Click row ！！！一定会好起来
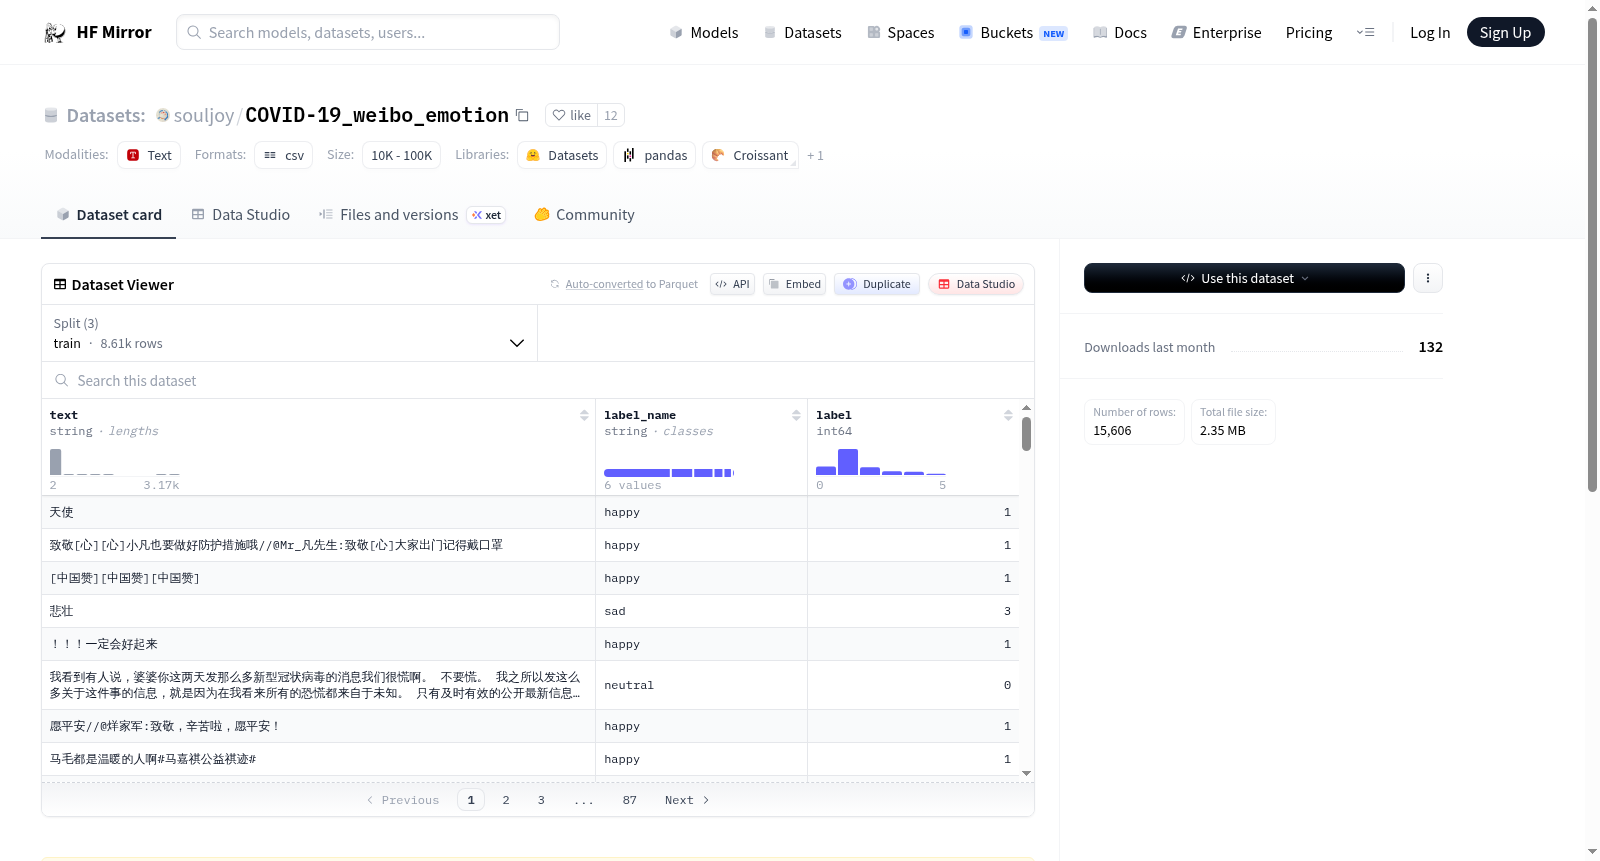 (530, 644)
